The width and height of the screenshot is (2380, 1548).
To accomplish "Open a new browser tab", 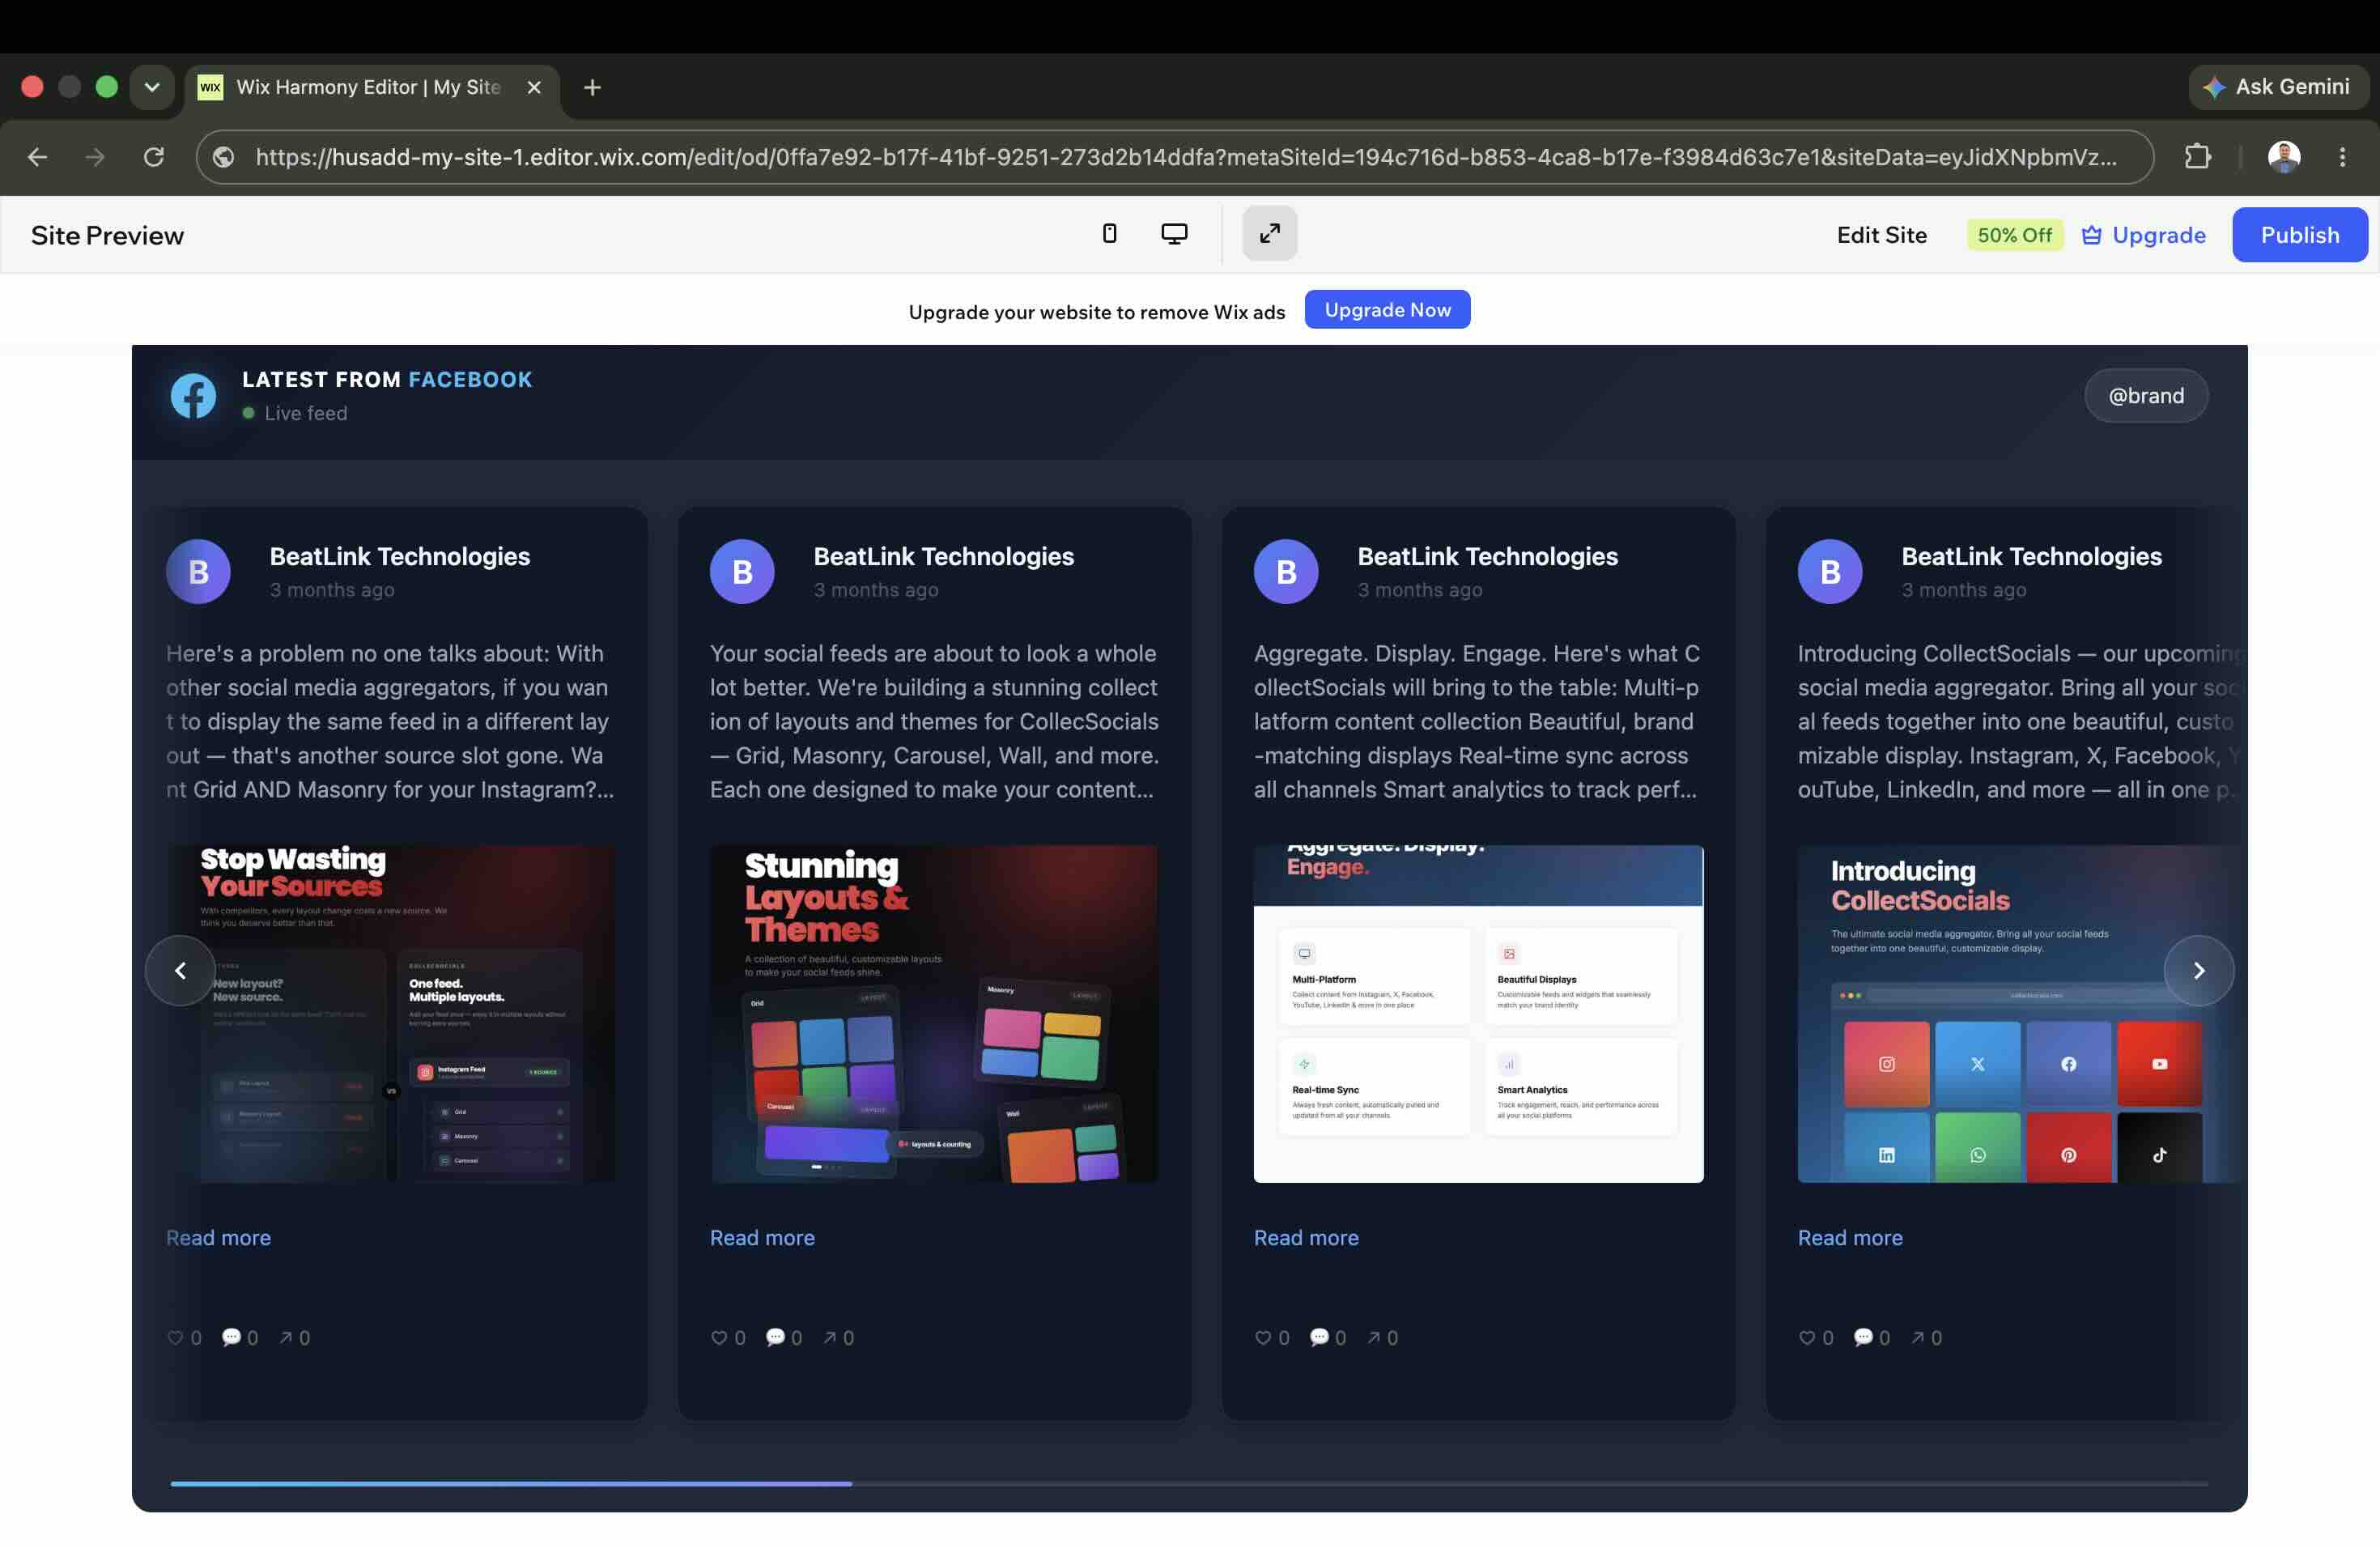I will coord(592,88).
